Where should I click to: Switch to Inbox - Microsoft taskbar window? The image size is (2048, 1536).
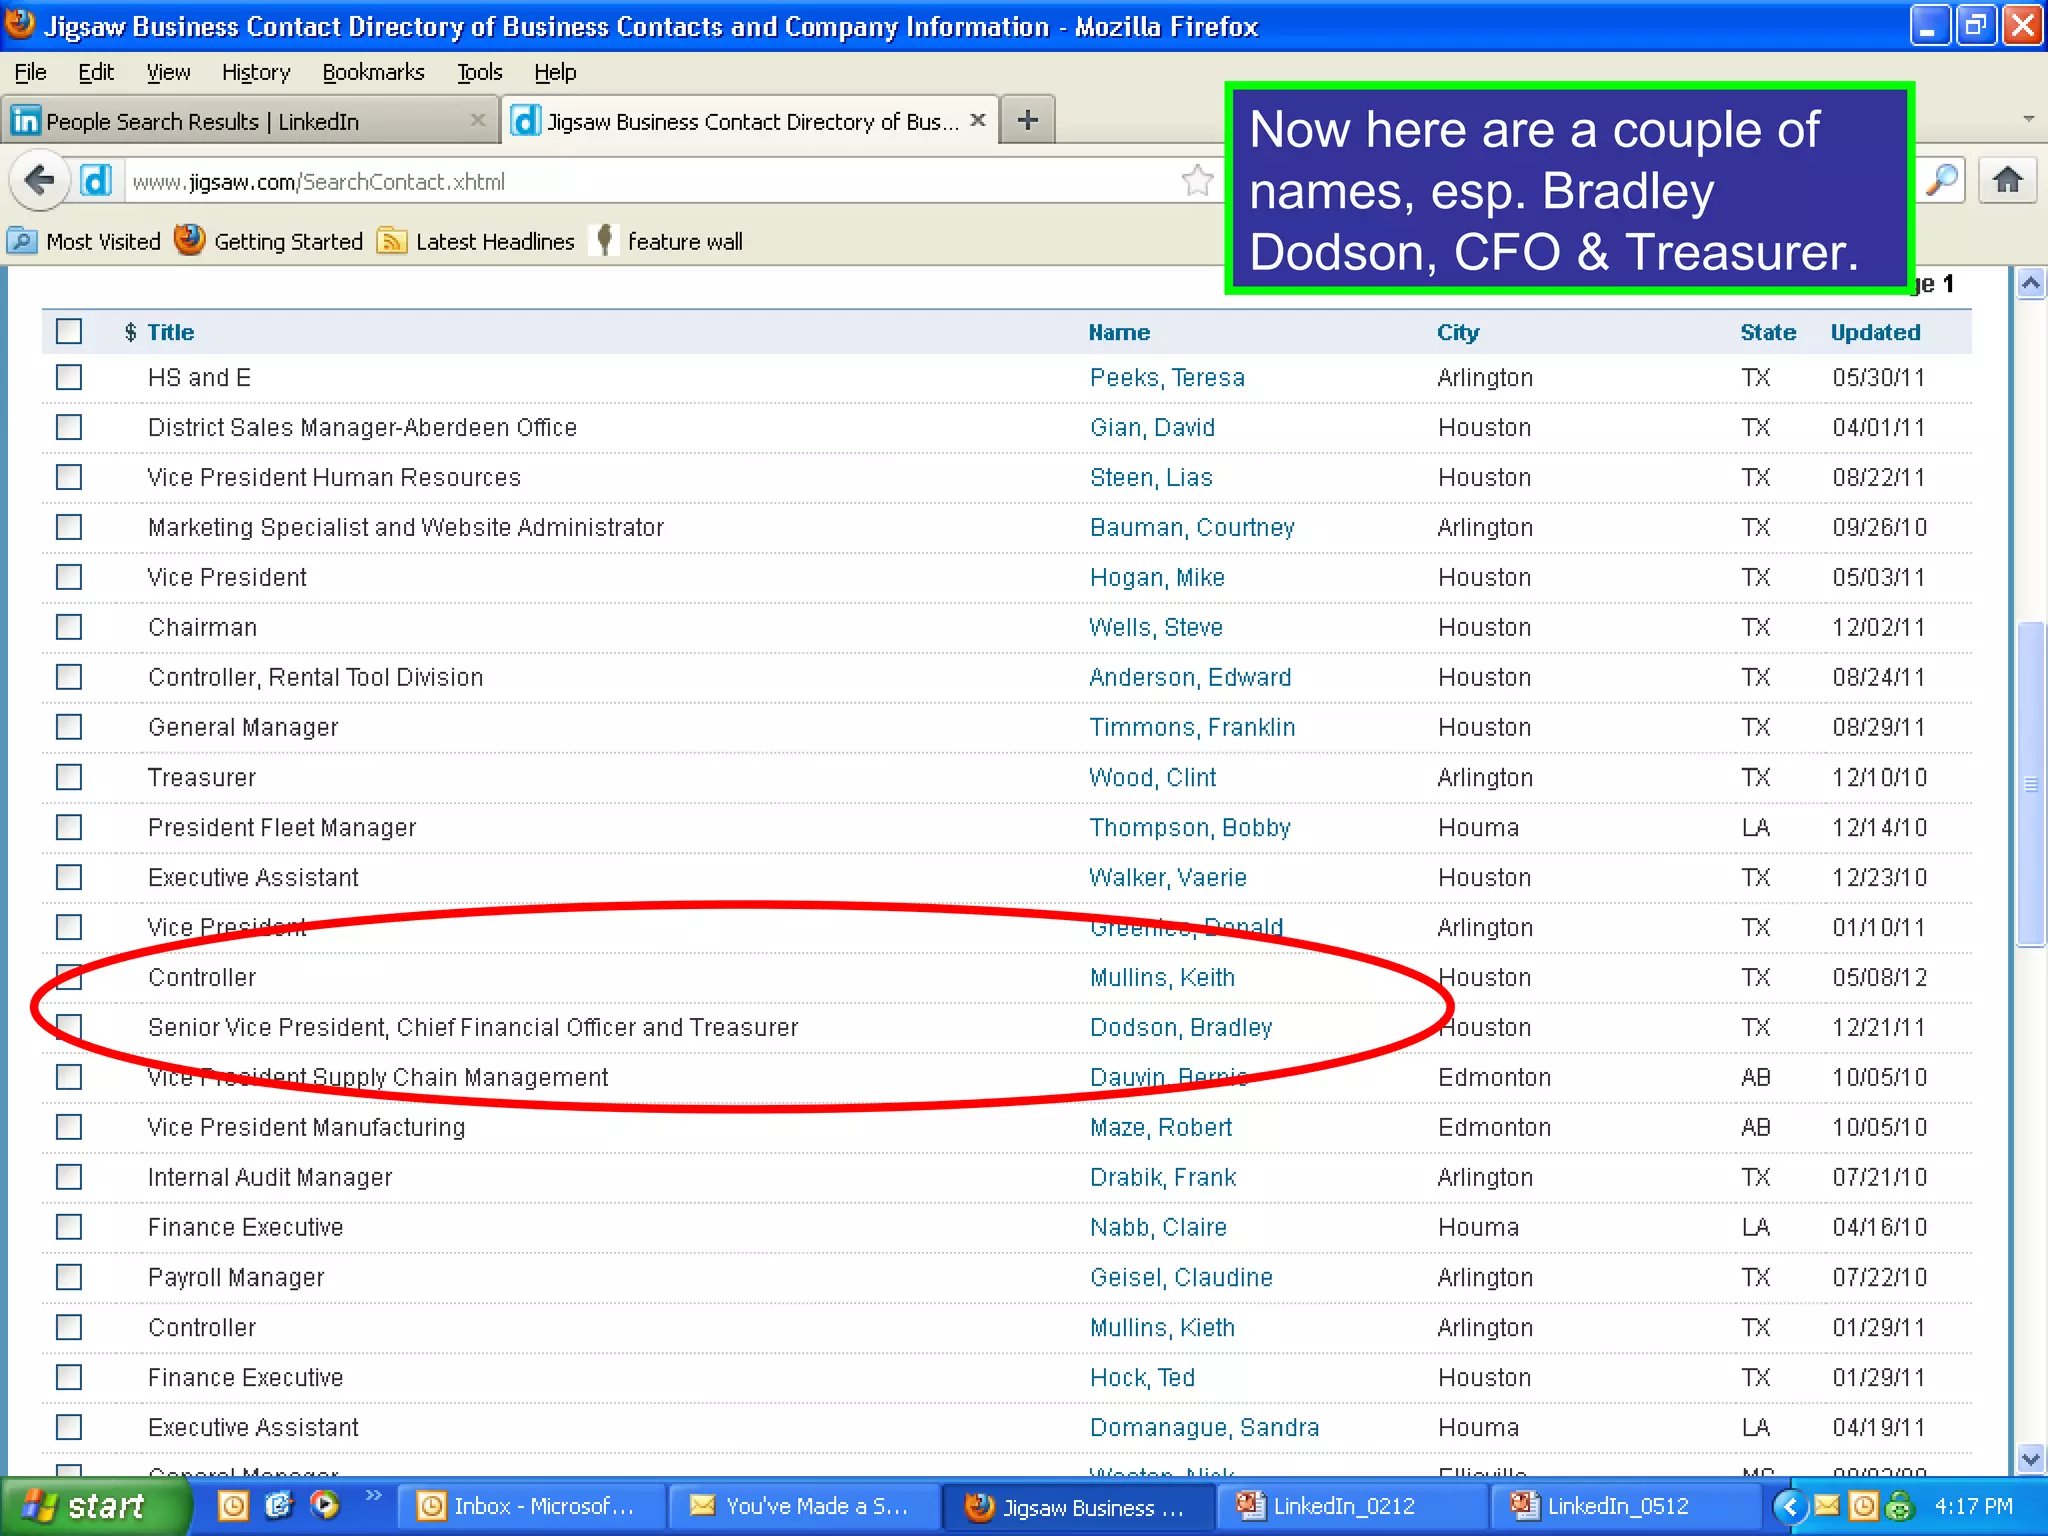530,1506
